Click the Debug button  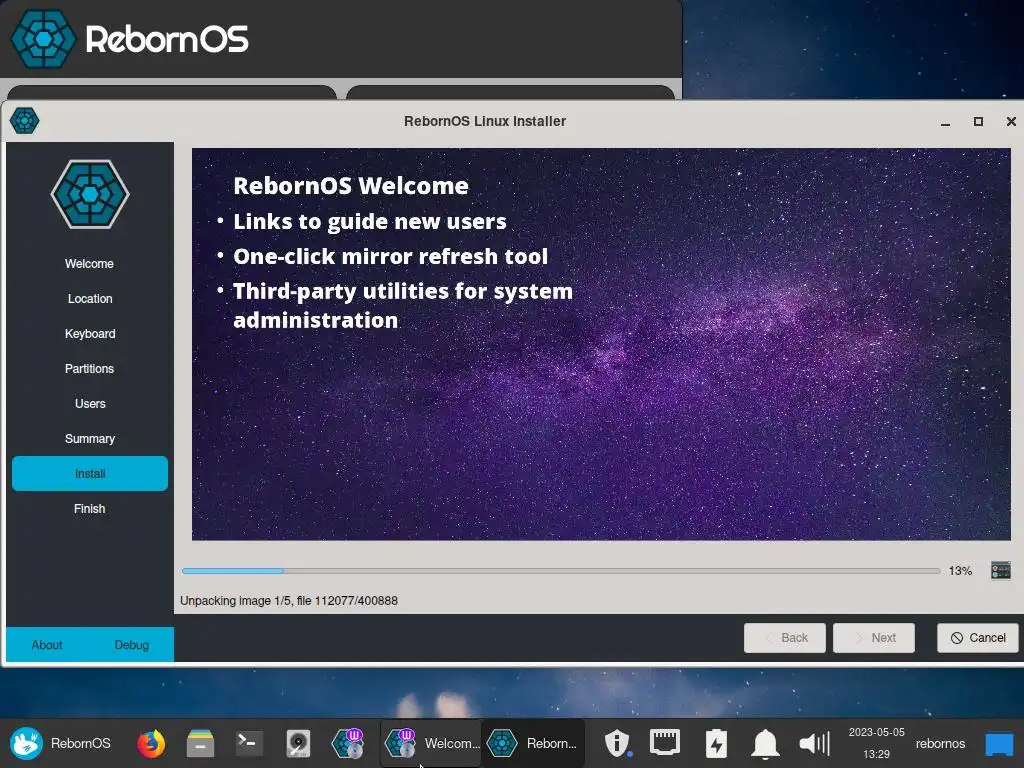[131, 645]
